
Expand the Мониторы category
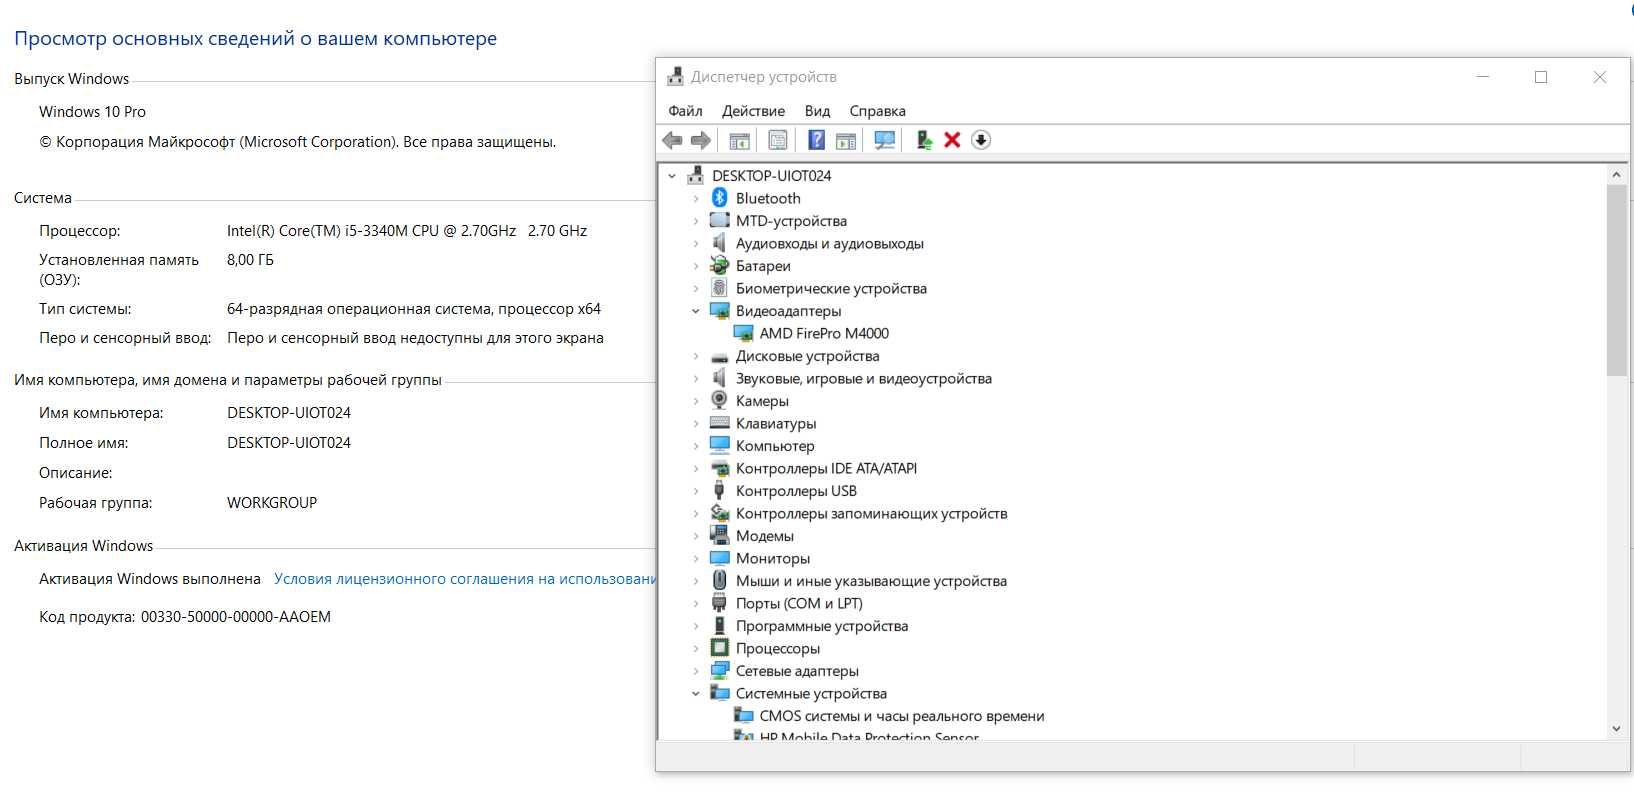pyautogui.click(x=696, y=558)
